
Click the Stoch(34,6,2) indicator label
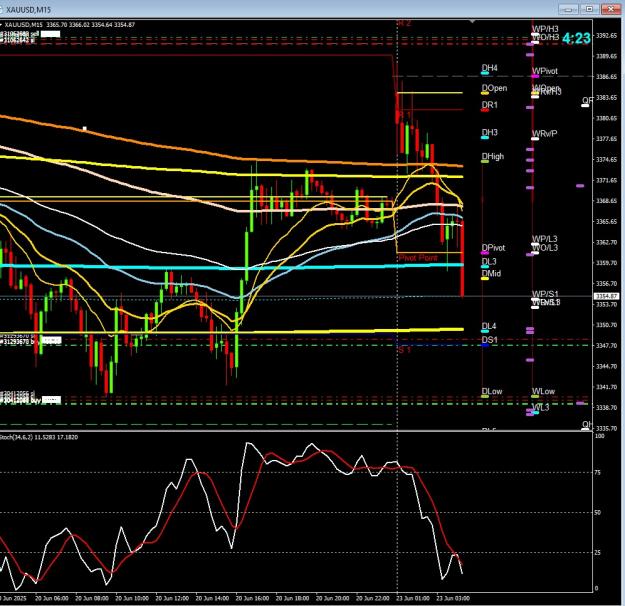39,437
